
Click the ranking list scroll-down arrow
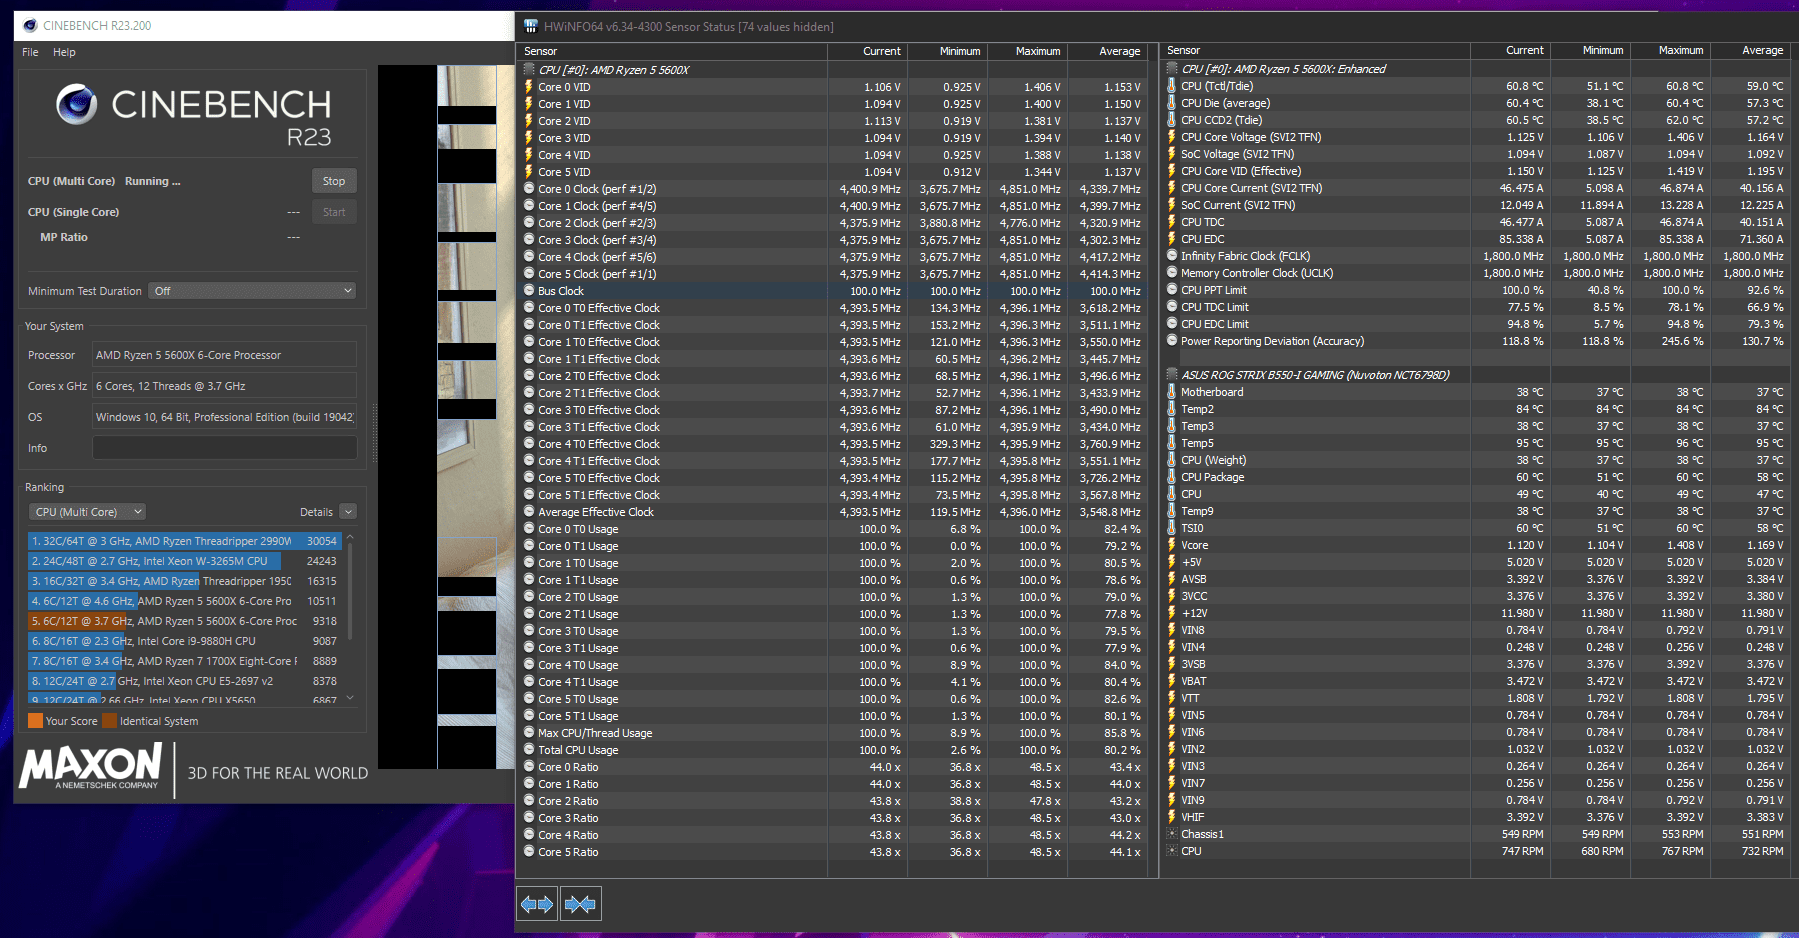(x=350, y=698)
